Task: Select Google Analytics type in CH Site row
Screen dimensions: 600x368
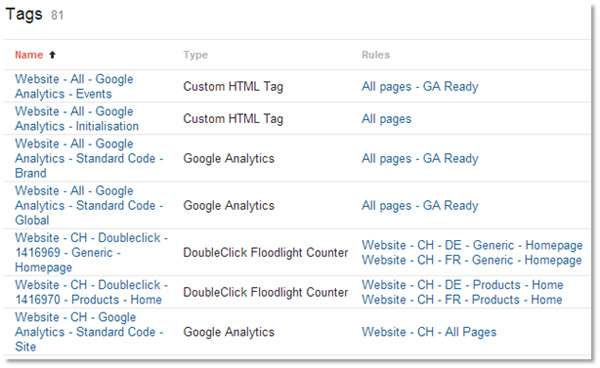Action: coord(229,332)
